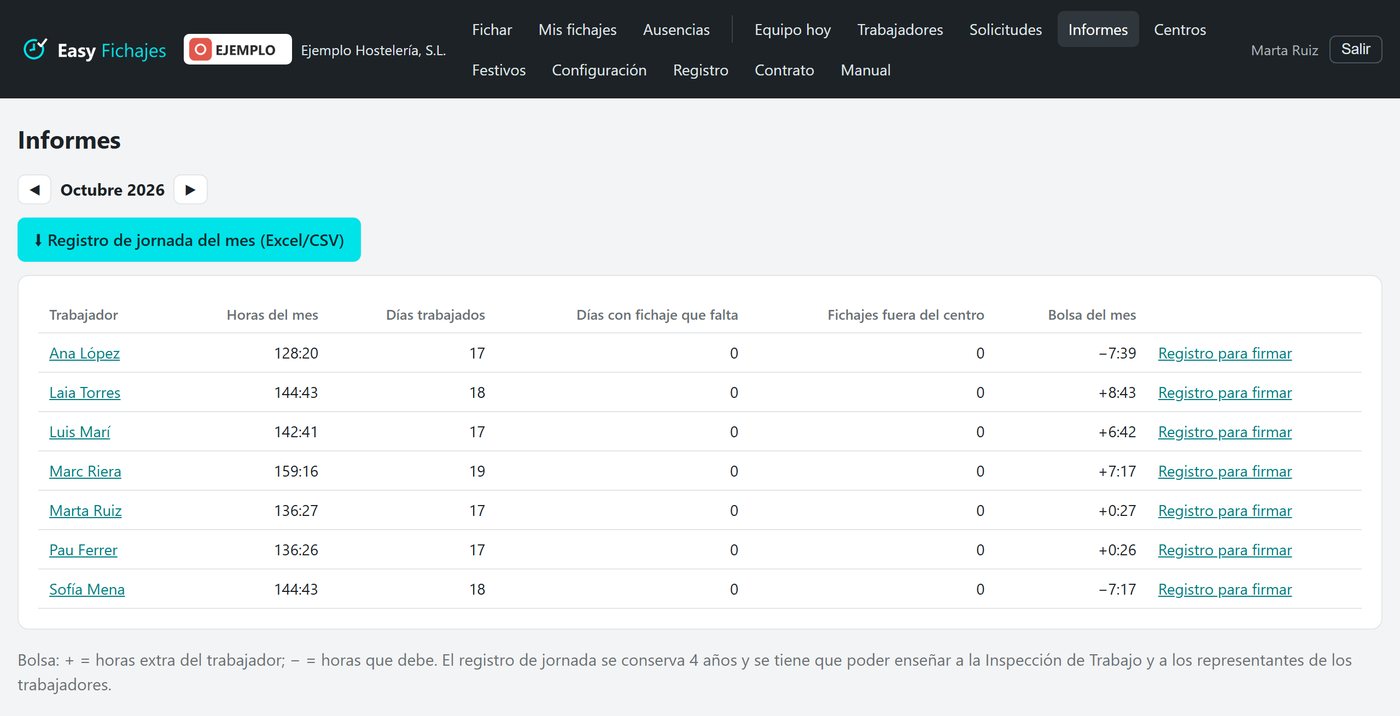Go to Trabajadores page
Image resolution: width=1400 pixels, height=716 pixels.
pos(900,30)
